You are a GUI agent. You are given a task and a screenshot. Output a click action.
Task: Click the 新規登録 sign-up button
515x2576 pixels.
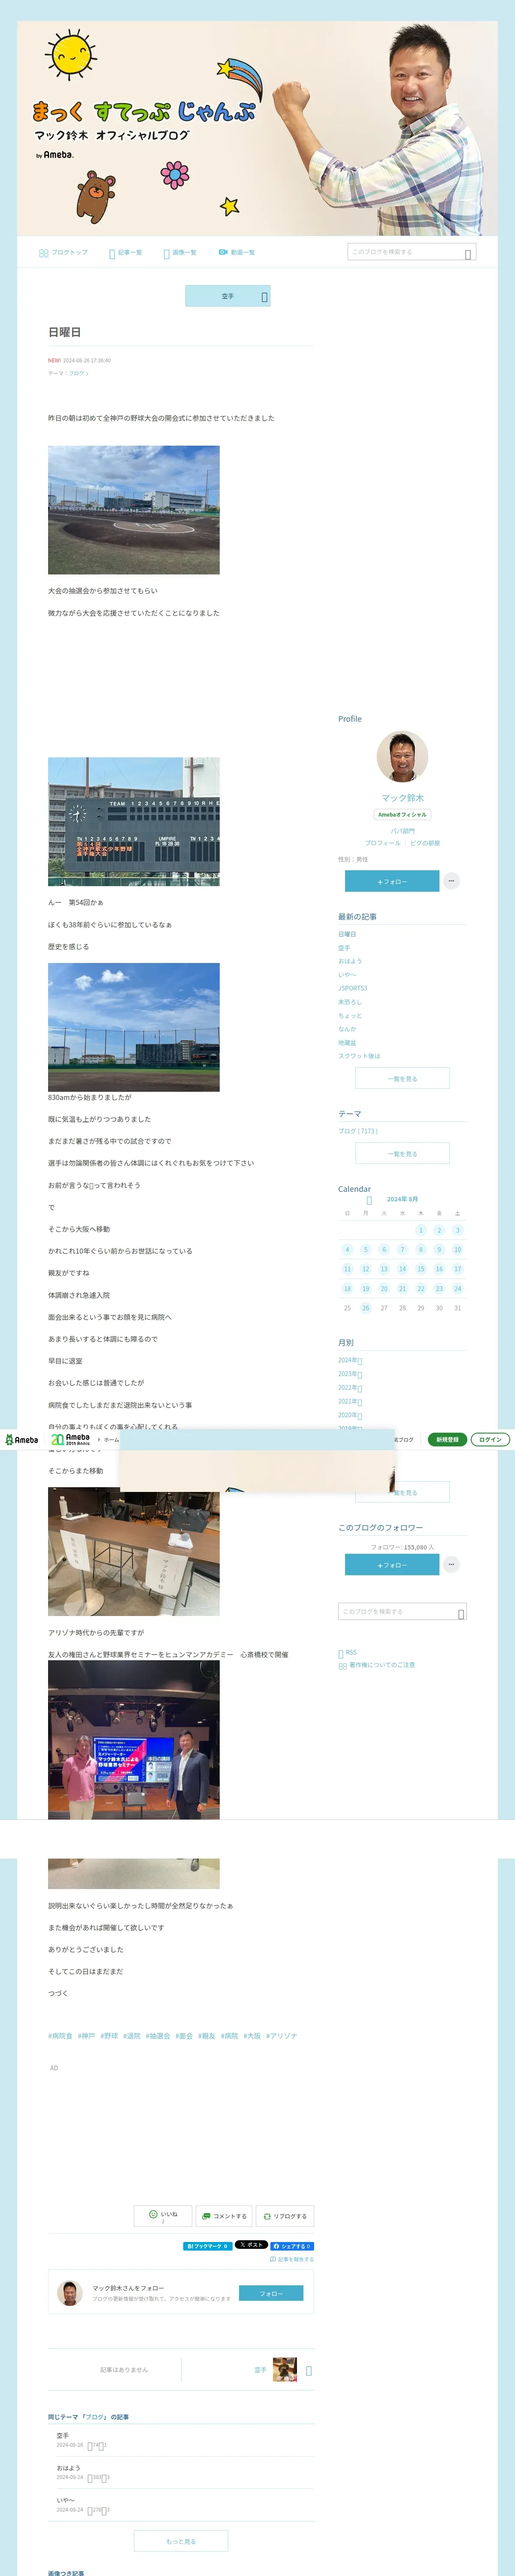click(x=447, y=1440)
